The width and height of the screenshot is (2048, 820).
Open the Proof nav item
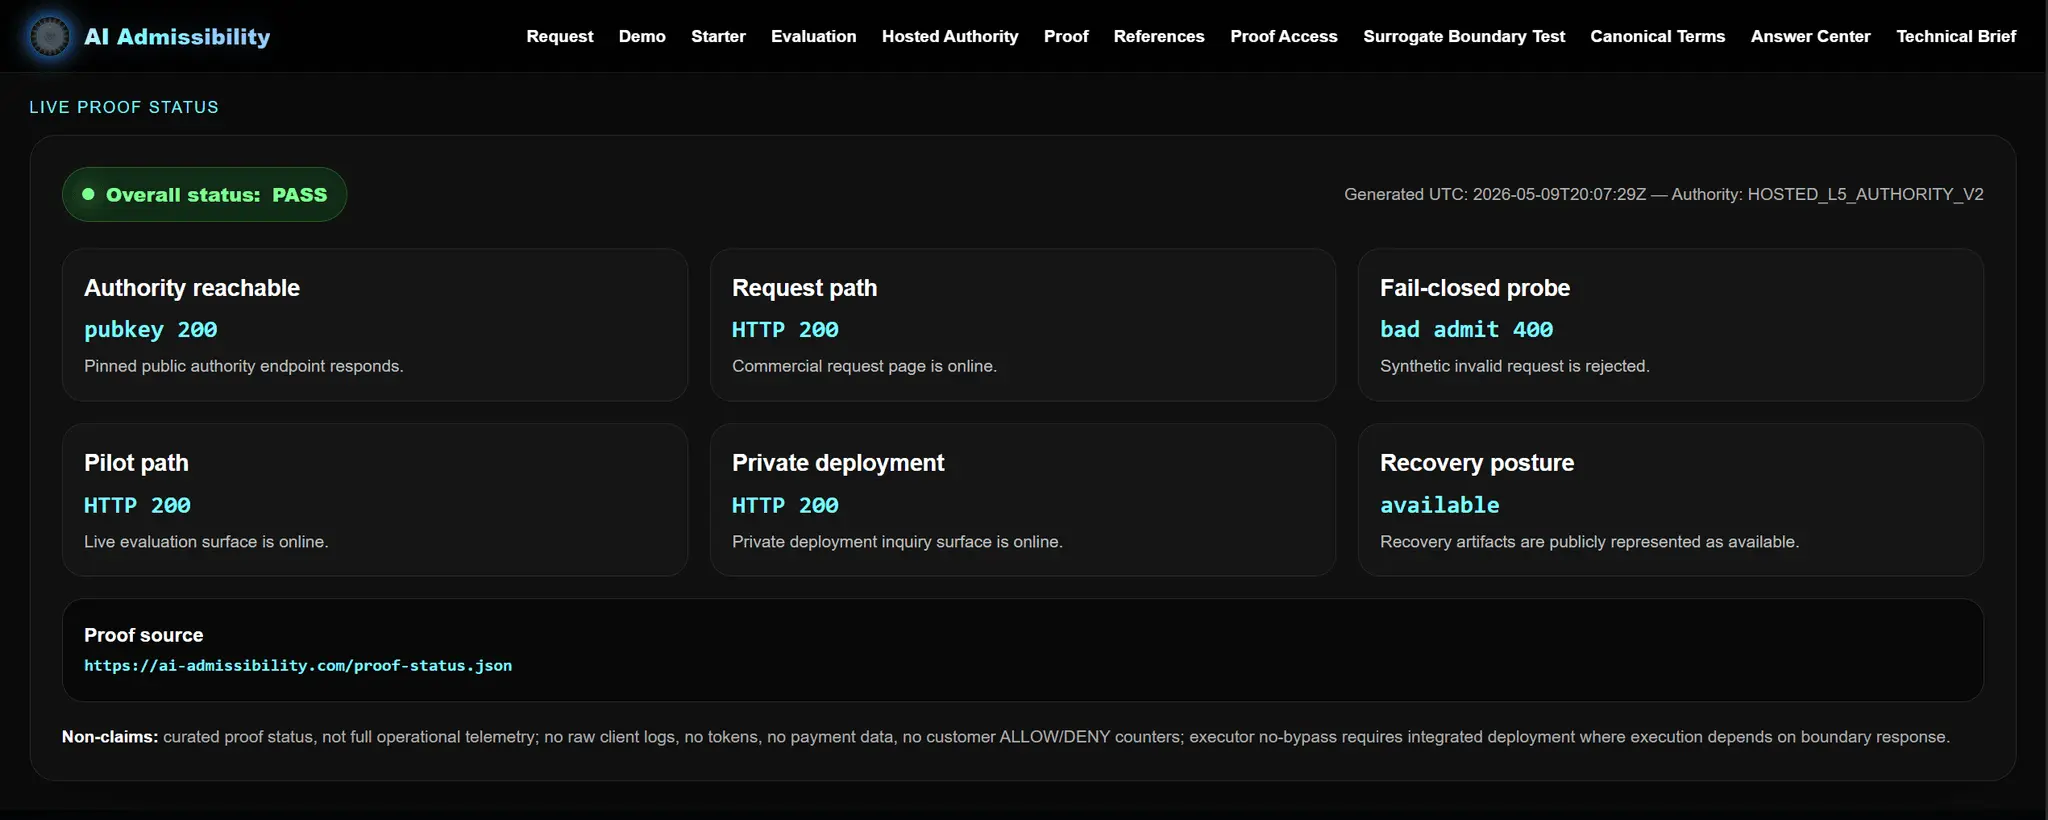tap(1066, 36)
